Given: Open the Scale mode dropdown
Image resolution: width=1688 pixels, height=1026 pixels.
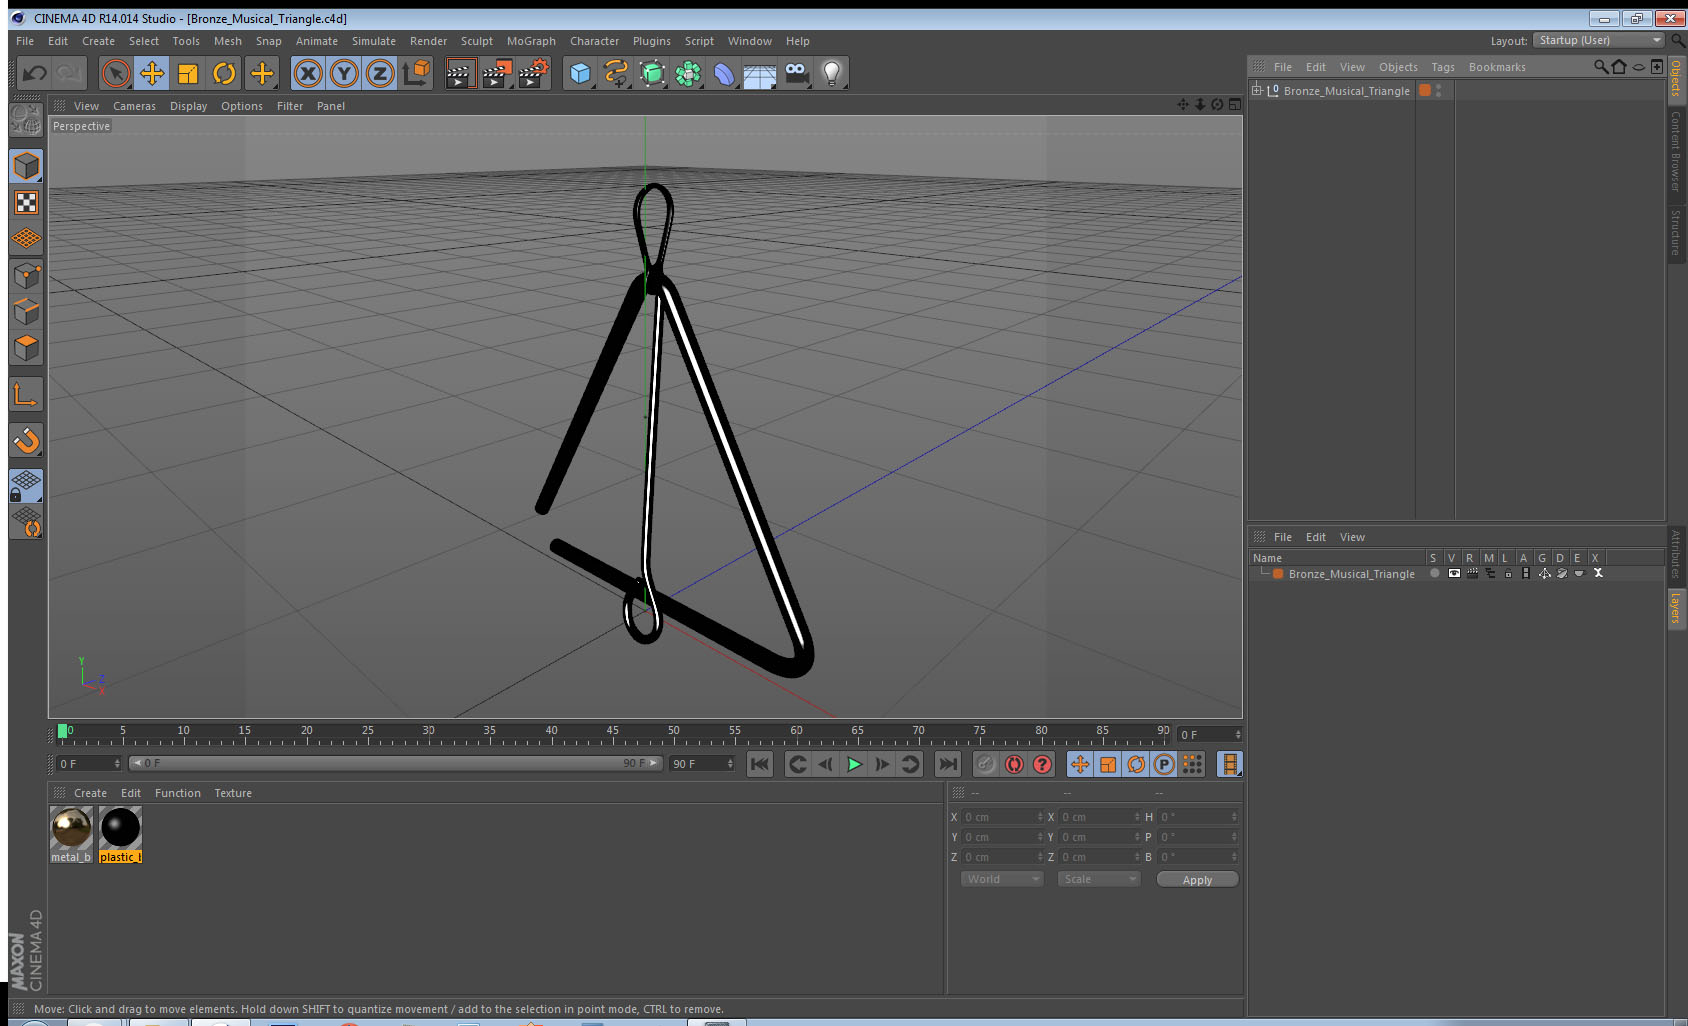Looking at the screenshot, I should click(1098, 879).
